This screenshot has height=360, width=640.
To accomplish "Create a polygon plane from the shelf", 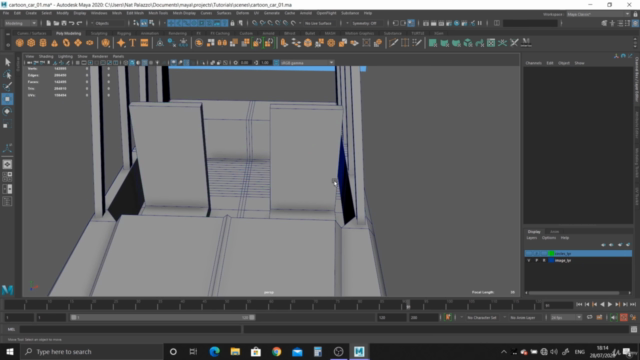I will [78, 43].
